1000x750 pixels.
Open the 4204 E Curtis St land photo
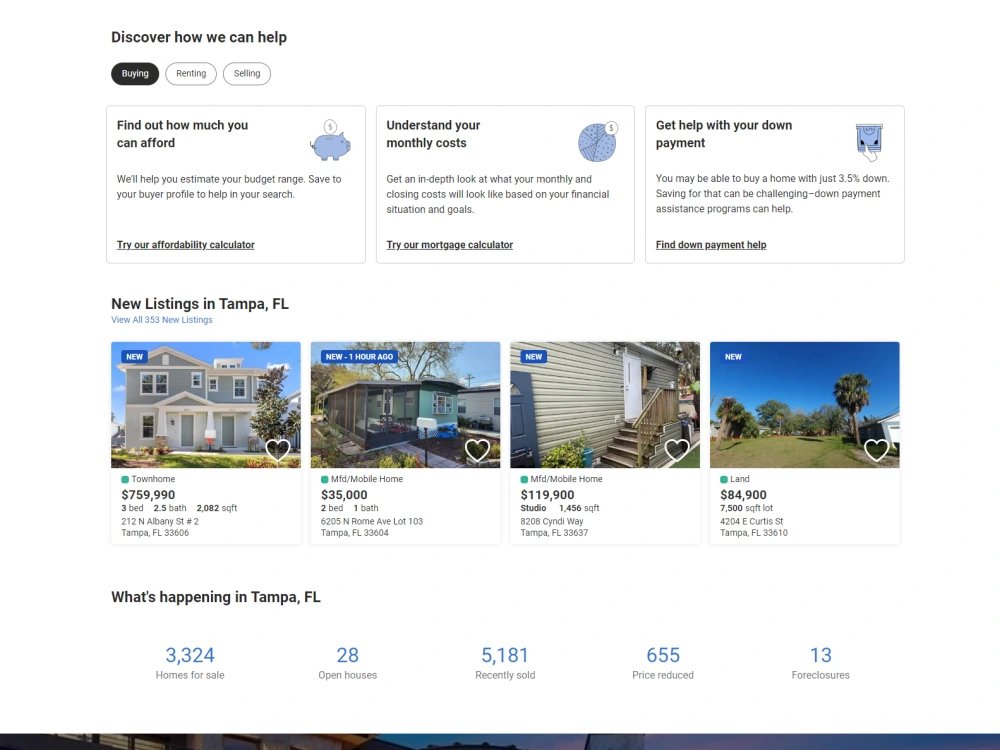(804, 405)
